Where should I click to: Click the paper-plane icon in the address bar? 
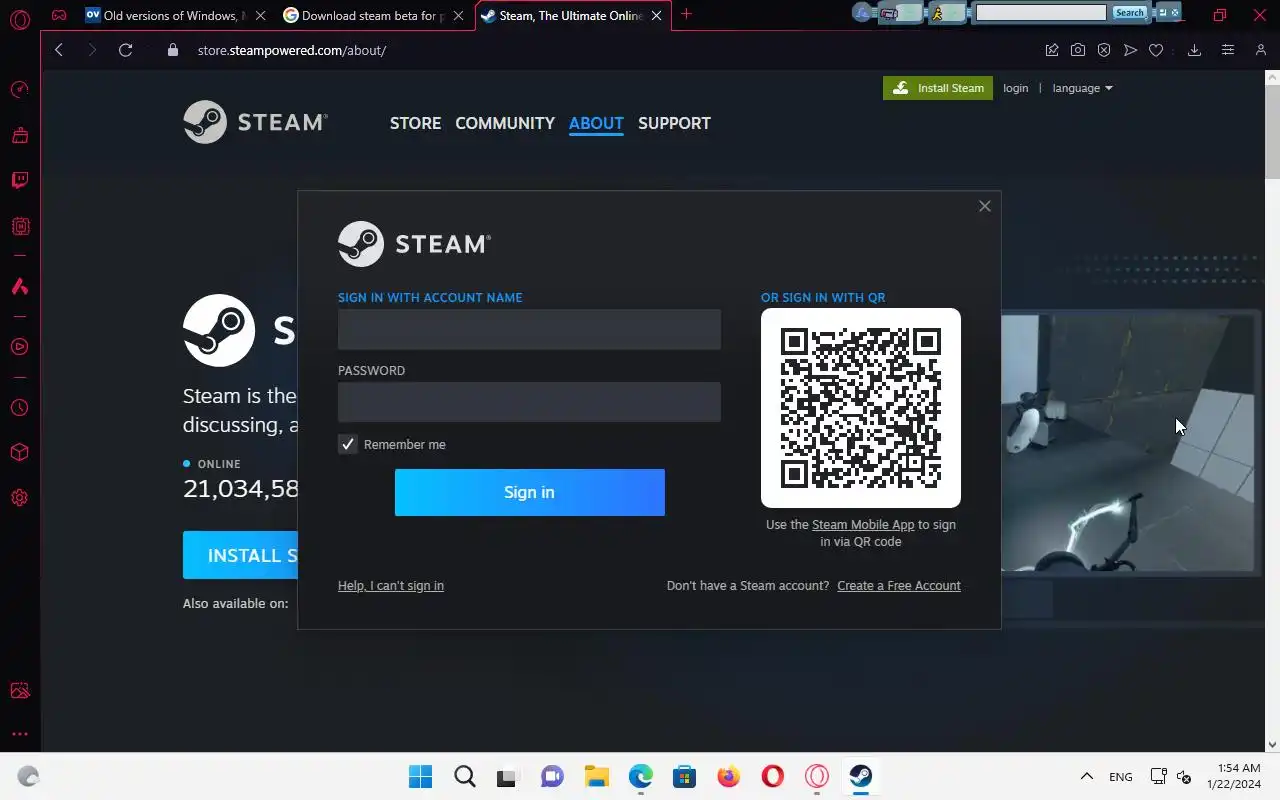[x=1130, y=50]
